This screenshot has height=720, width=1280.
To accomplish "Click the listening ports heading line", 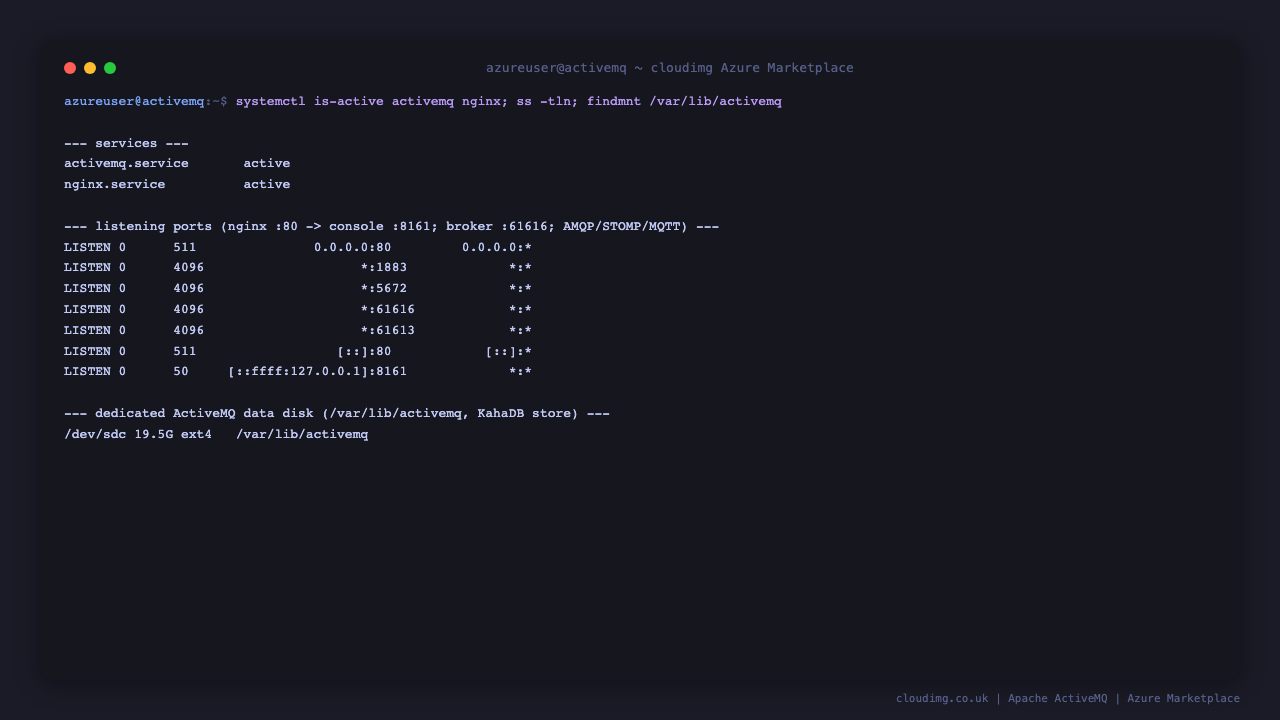I will 392,227.
